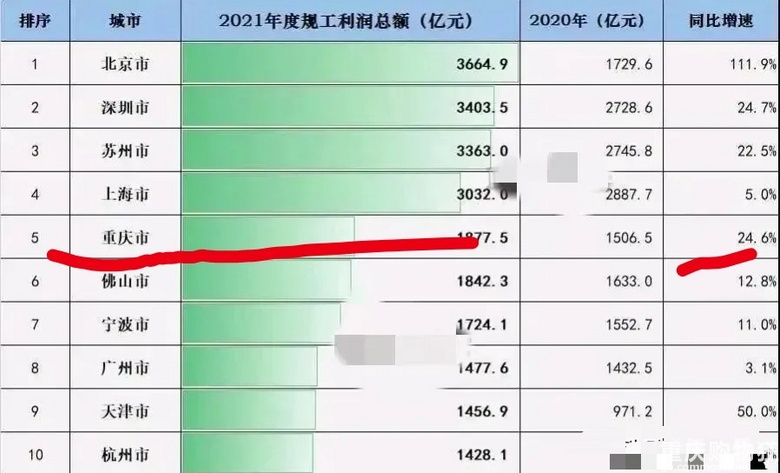Click the green data bar for 杭州市
Viewport: 780px width, 473px height.
click(x=248, y=453)
